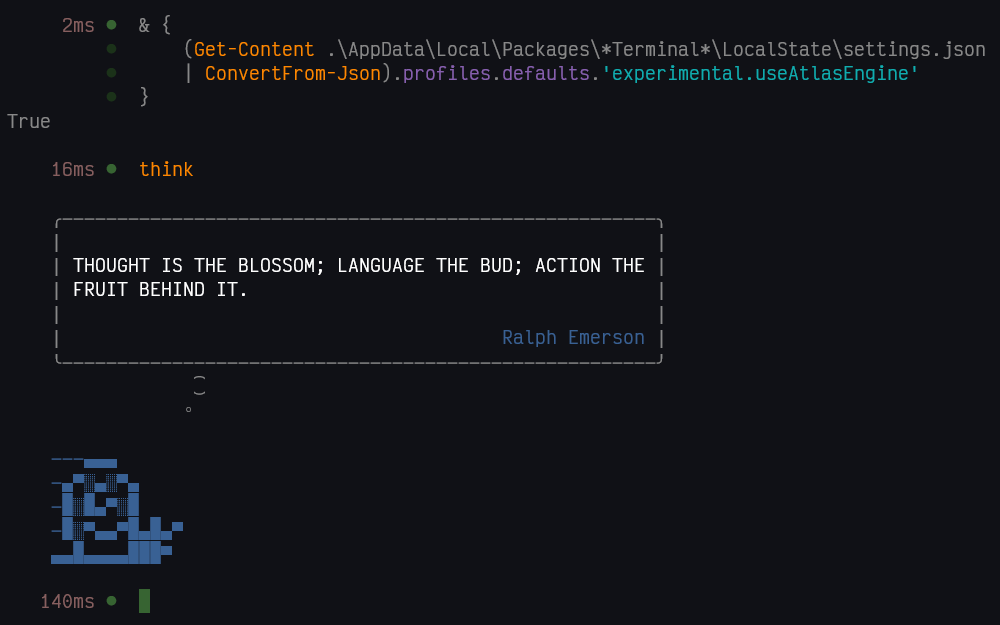The height and width of the screenshot is (625, 1000).
Task: Click the blue ASCII art figure
Action: [x=115, y=512]
